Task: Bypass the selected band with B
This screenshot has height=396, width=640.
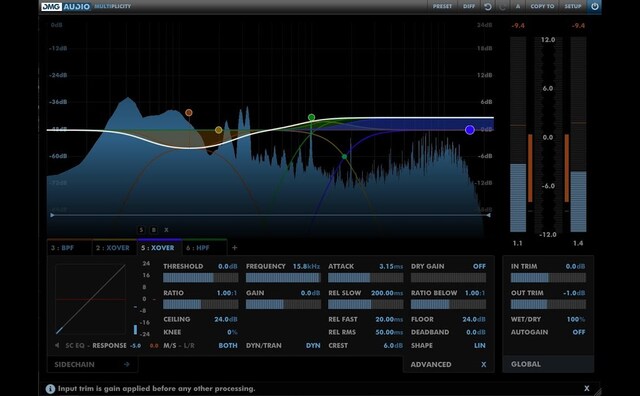Action: point(153,230)
